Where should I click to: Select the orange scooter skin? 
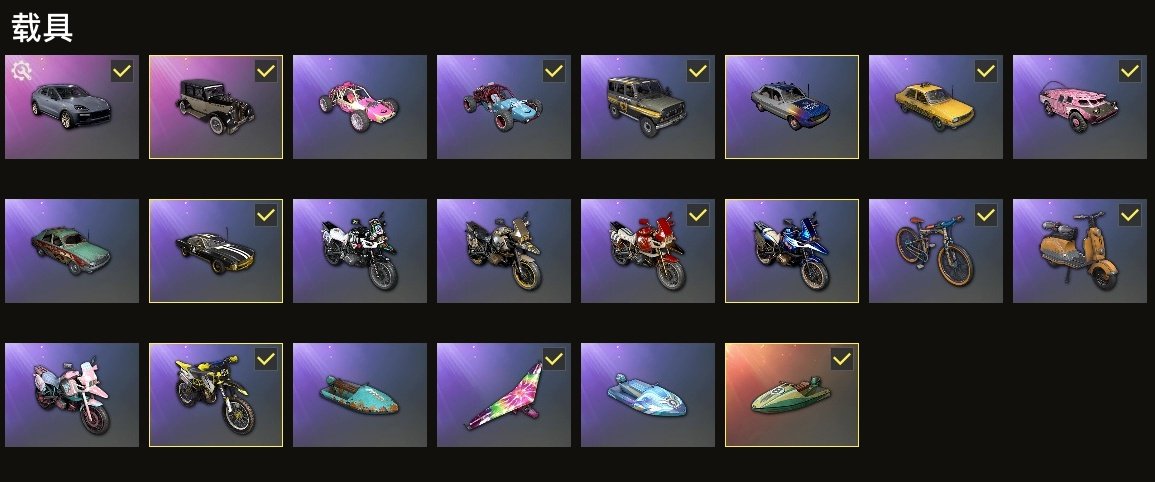(1079, 251)
